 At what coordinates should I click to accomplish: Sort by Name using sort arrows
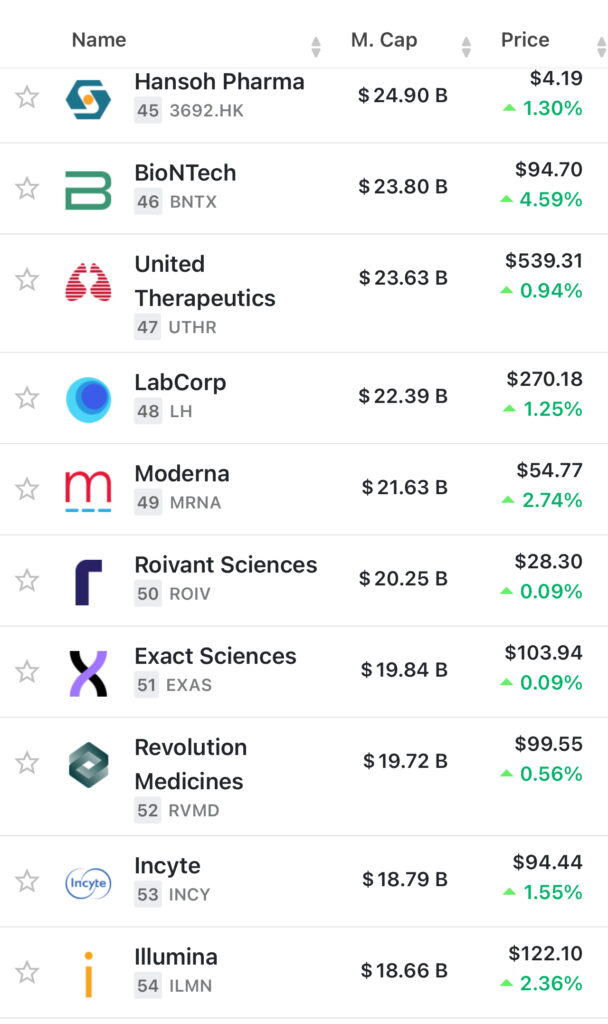click(316, 46)
